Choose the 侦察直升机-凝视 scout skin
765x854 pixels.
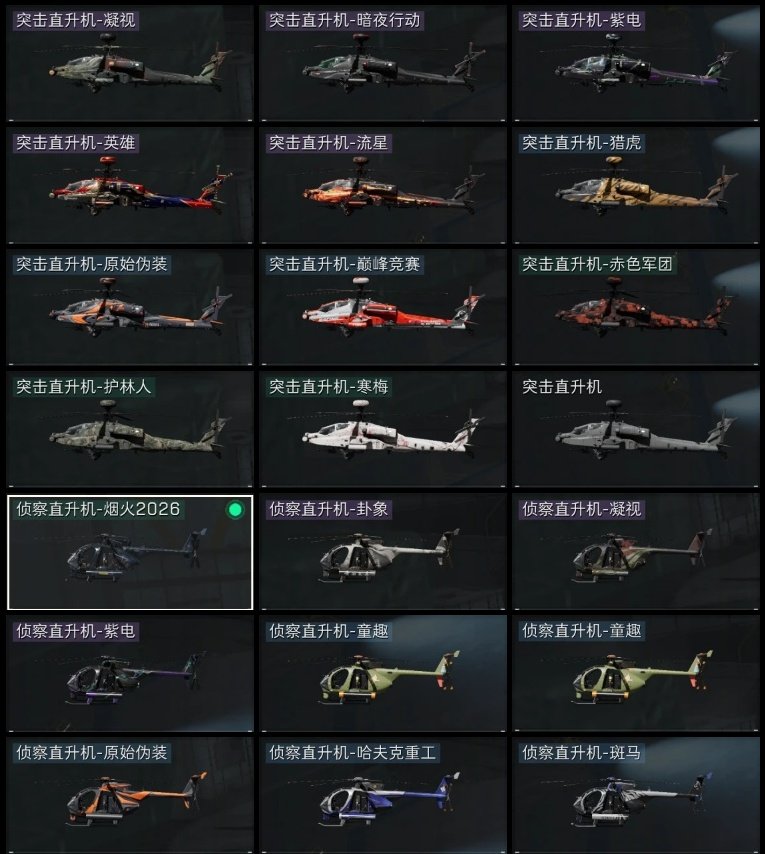pyautogui.click(x=636, y=552)
